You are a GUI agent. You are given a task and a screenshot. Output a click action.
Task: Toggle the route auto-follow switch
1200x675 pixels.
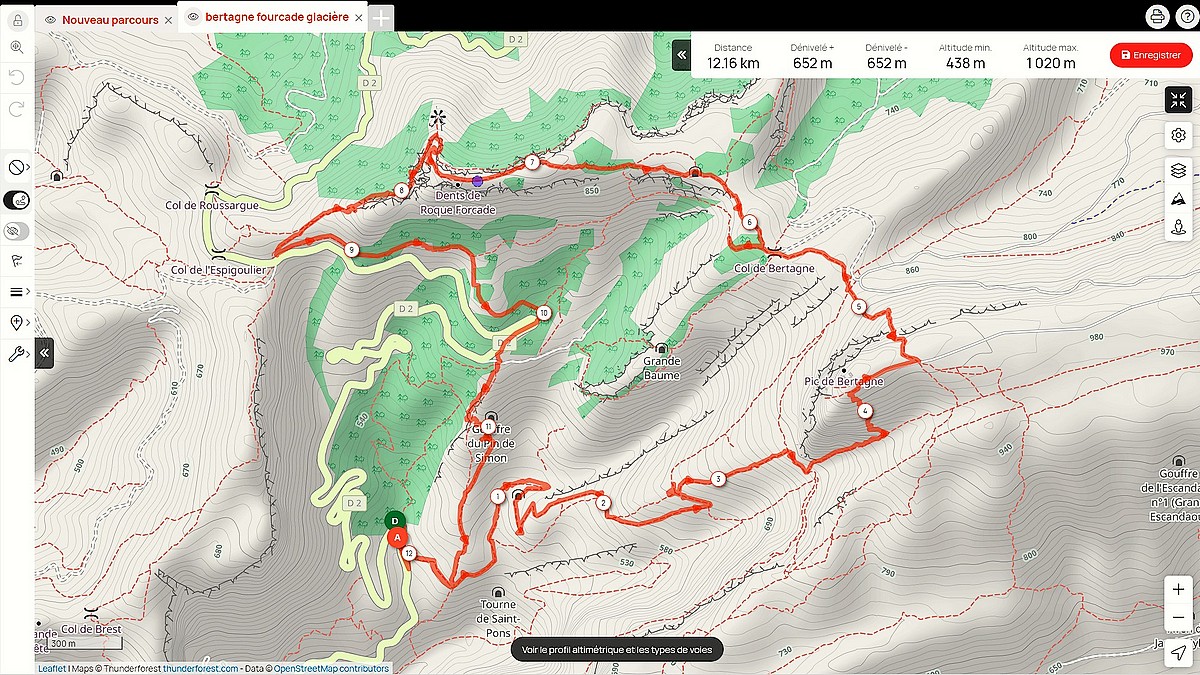click(x=17, y=200)
